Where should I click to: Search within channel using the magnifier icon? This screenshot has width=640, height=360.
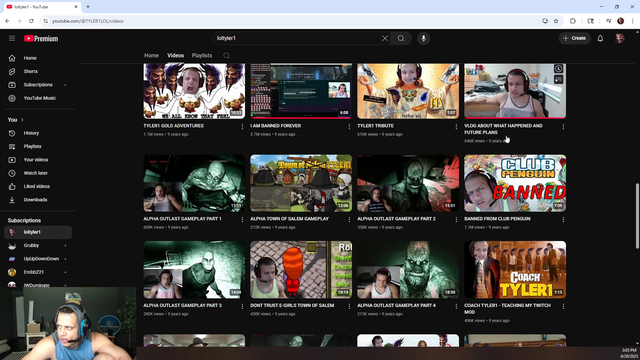point(227,56)
